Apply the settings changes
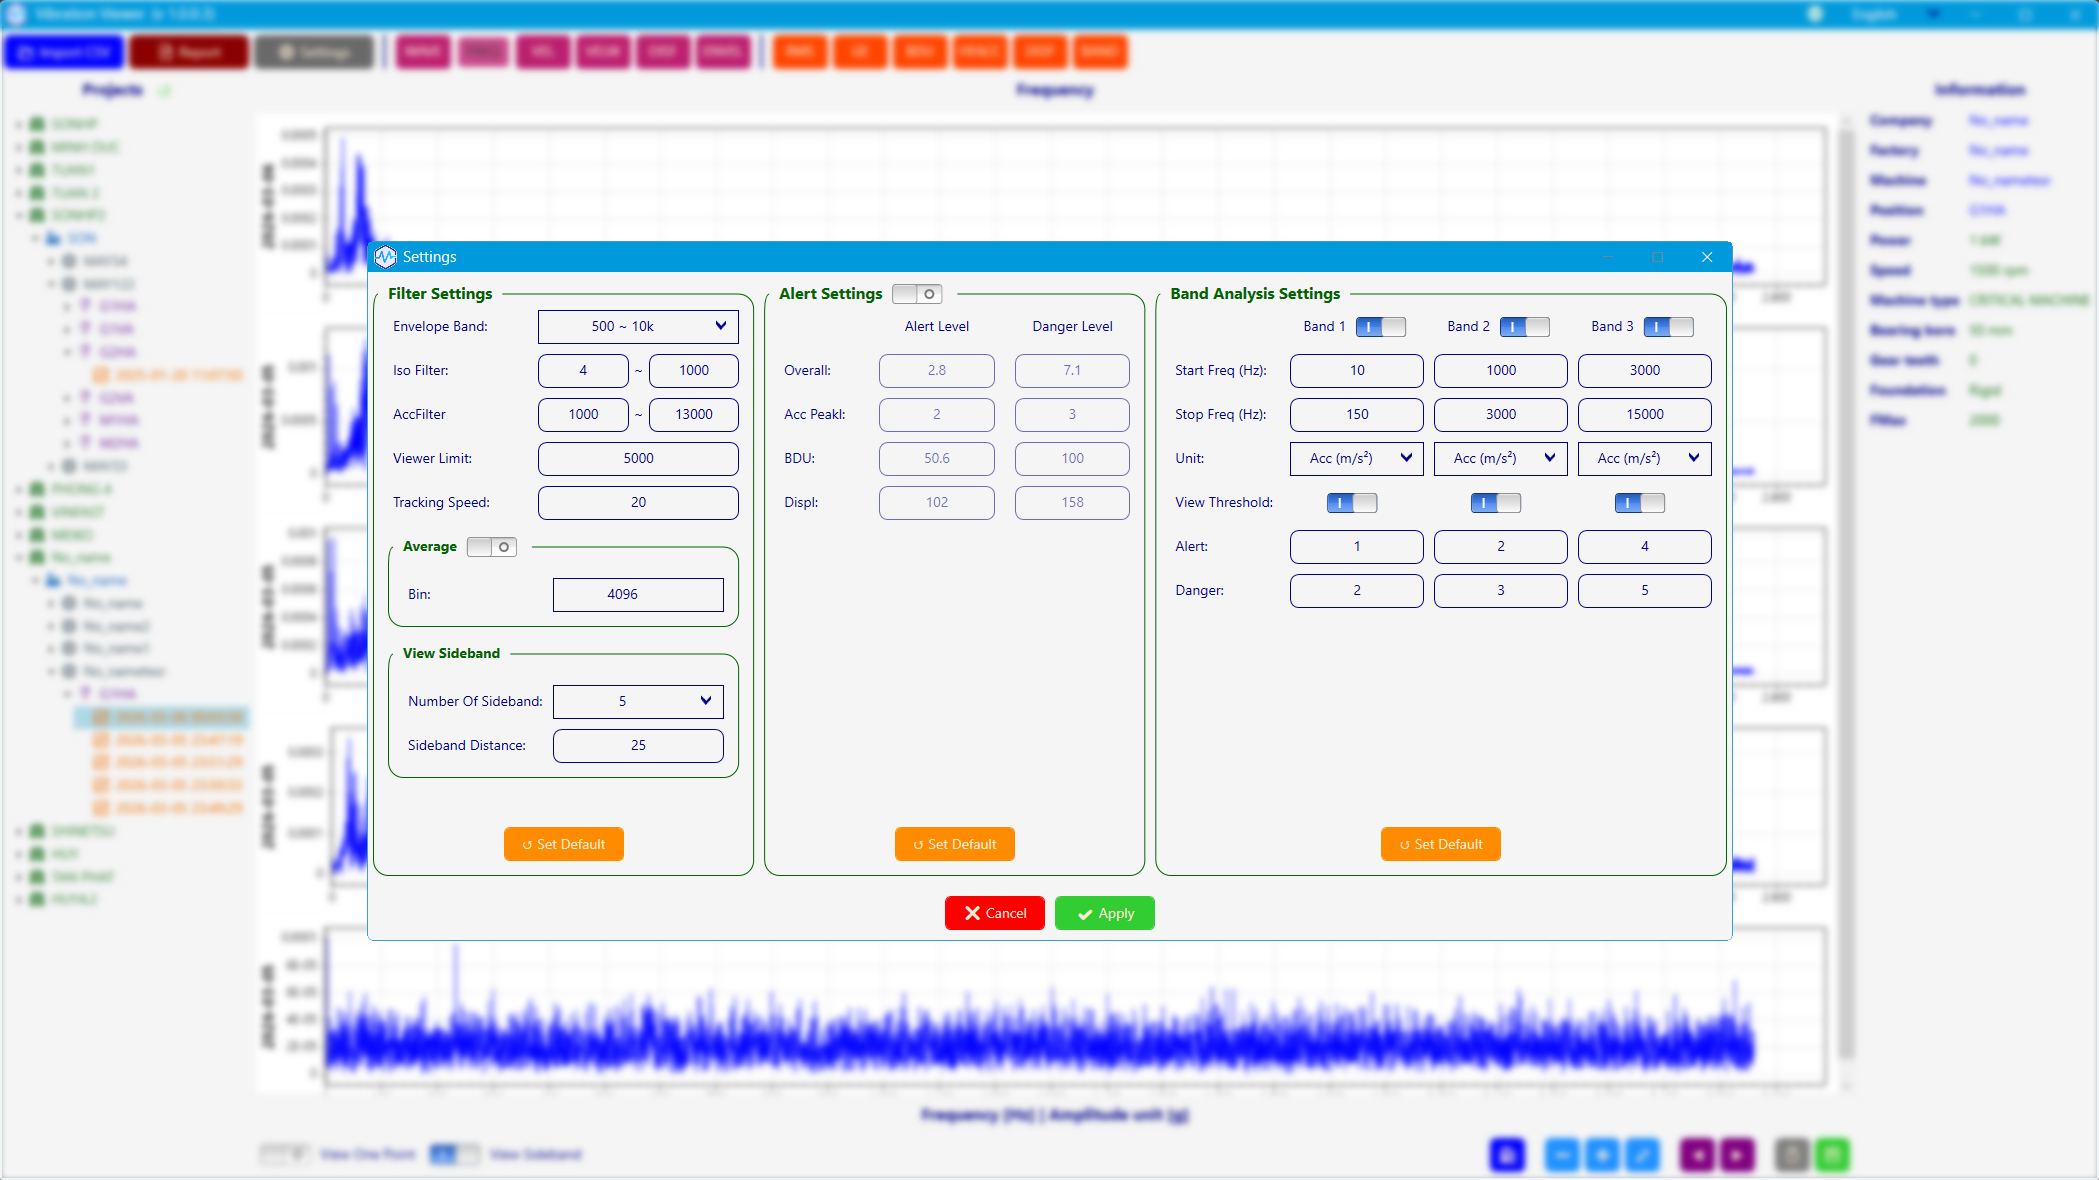Image resolution: width=2099 pixels, height=1180 pixels. pos(1104,913)
